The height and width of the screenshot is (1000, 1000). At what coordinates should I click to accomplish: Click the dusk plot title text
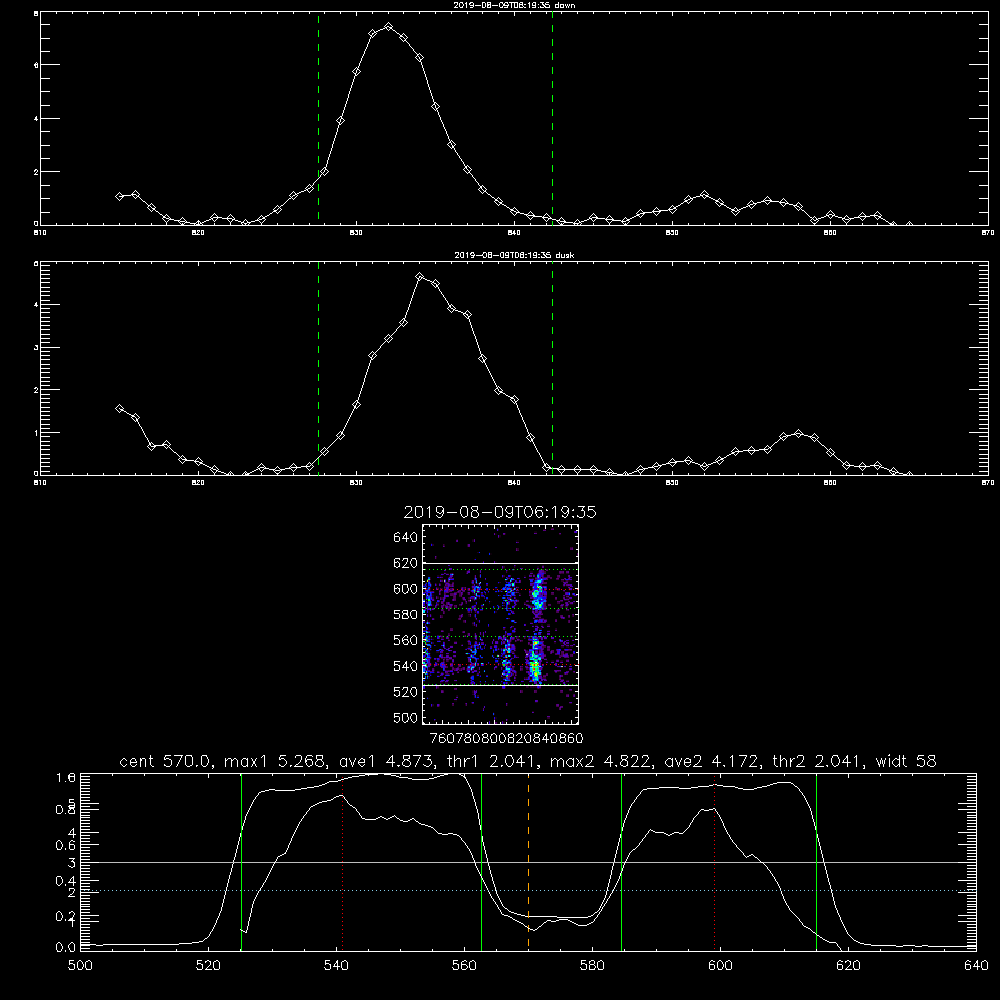click(514, 255)
